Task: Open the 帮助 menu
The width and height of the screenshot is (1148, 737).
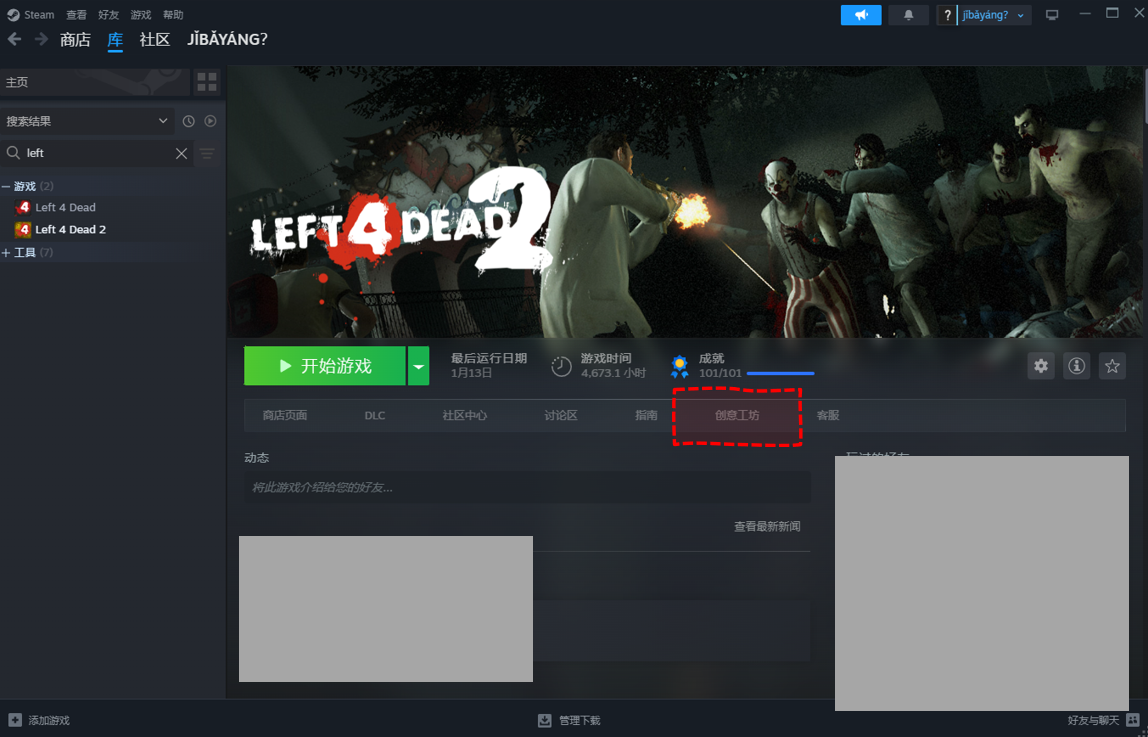Action: coord(173,15)
